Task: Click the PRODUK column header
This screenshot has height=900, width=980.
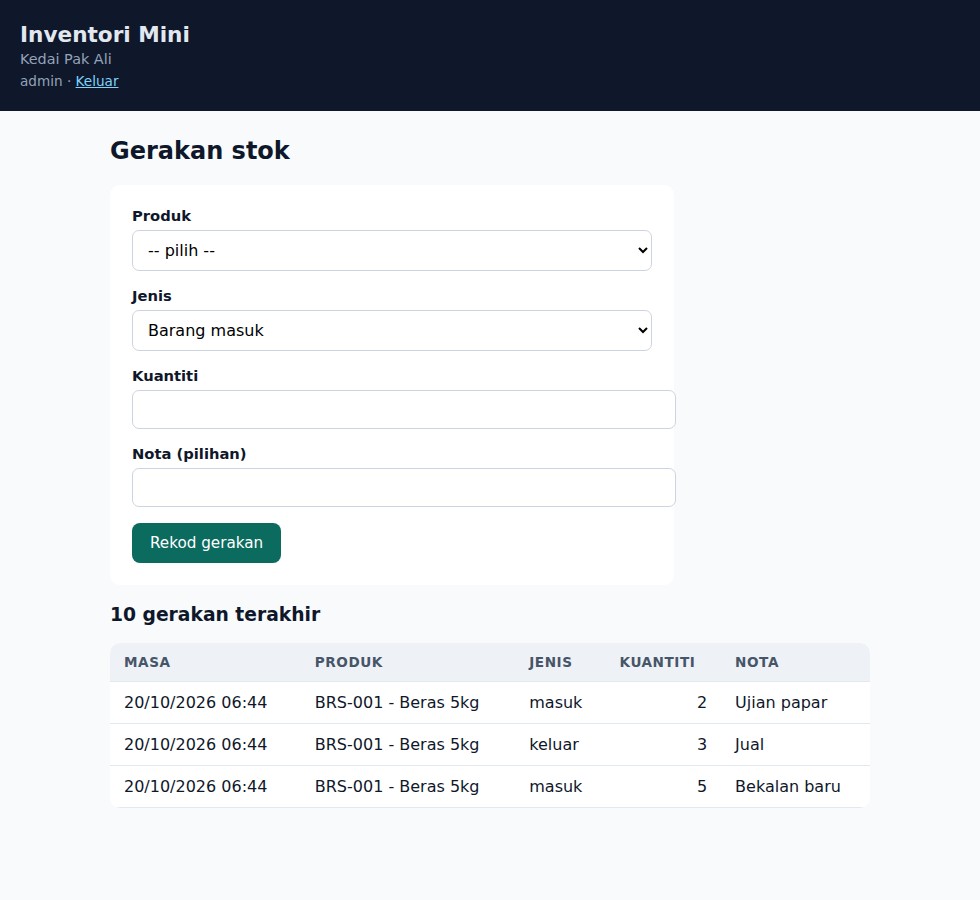Action: point(349,662)
